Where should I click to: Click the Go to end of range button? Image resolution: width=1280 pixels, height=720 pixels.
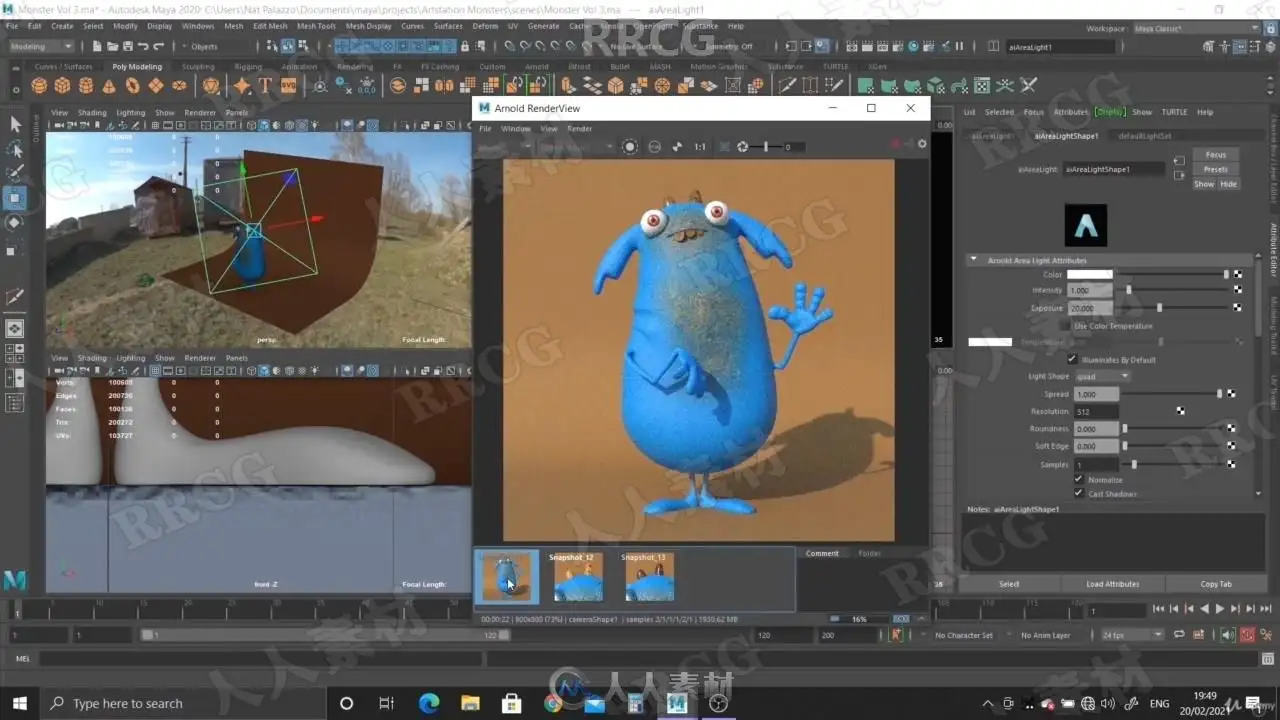point(1265,609)
